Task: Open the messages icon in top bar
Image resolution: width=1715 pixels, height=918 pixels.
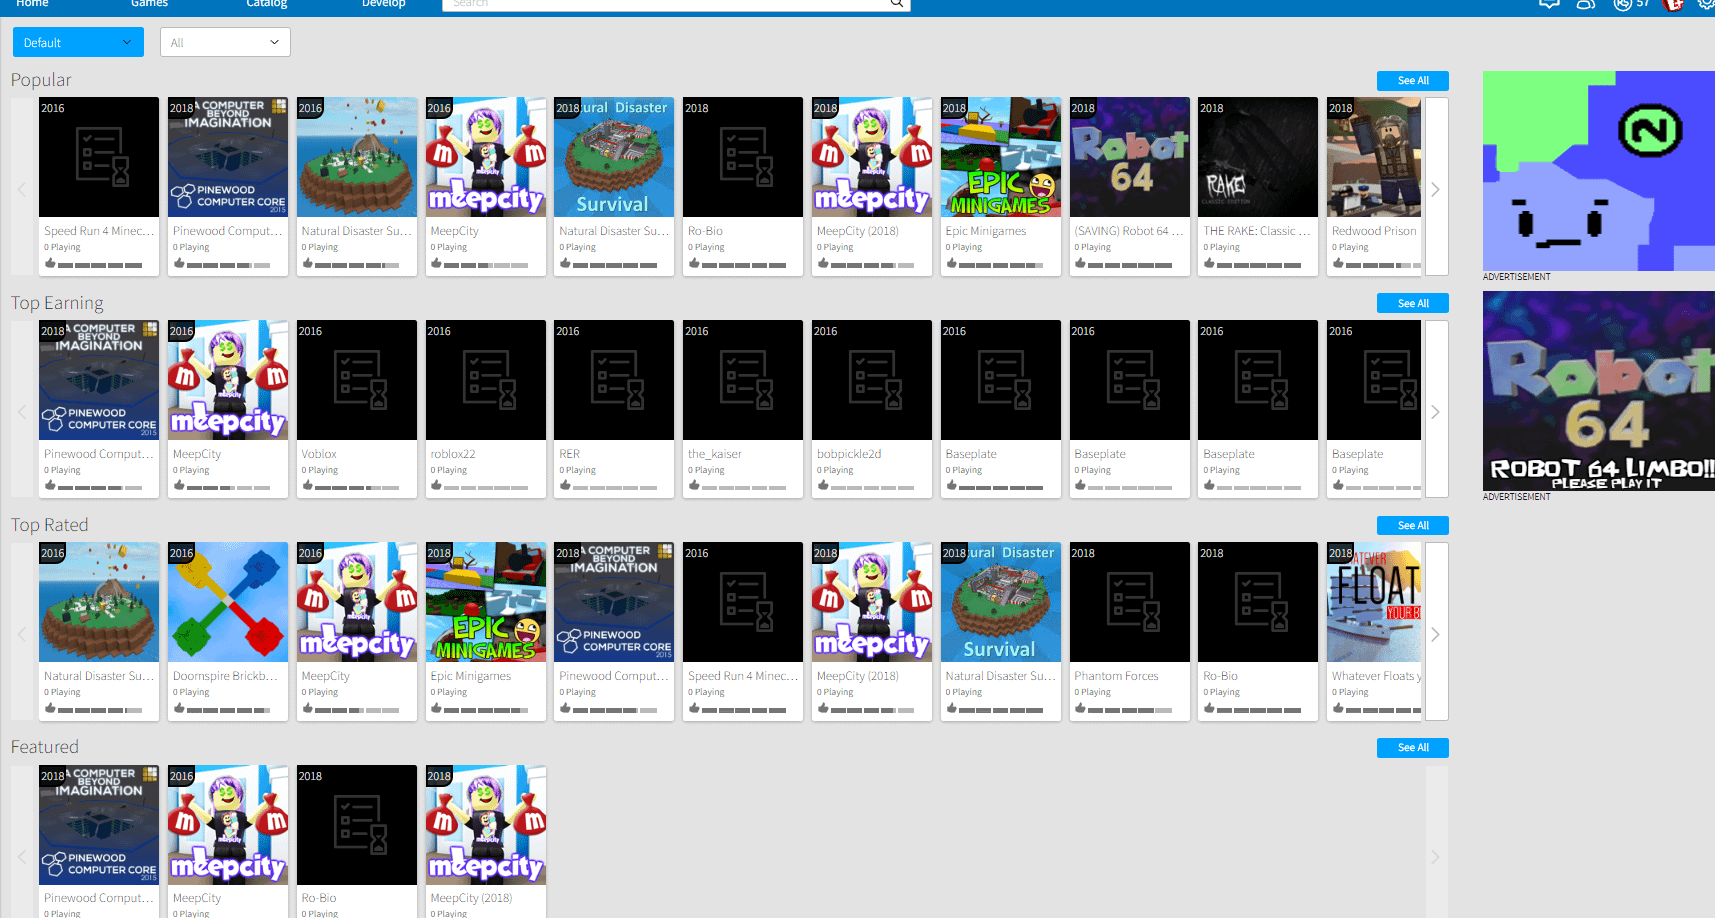Action: (1548, 4)
